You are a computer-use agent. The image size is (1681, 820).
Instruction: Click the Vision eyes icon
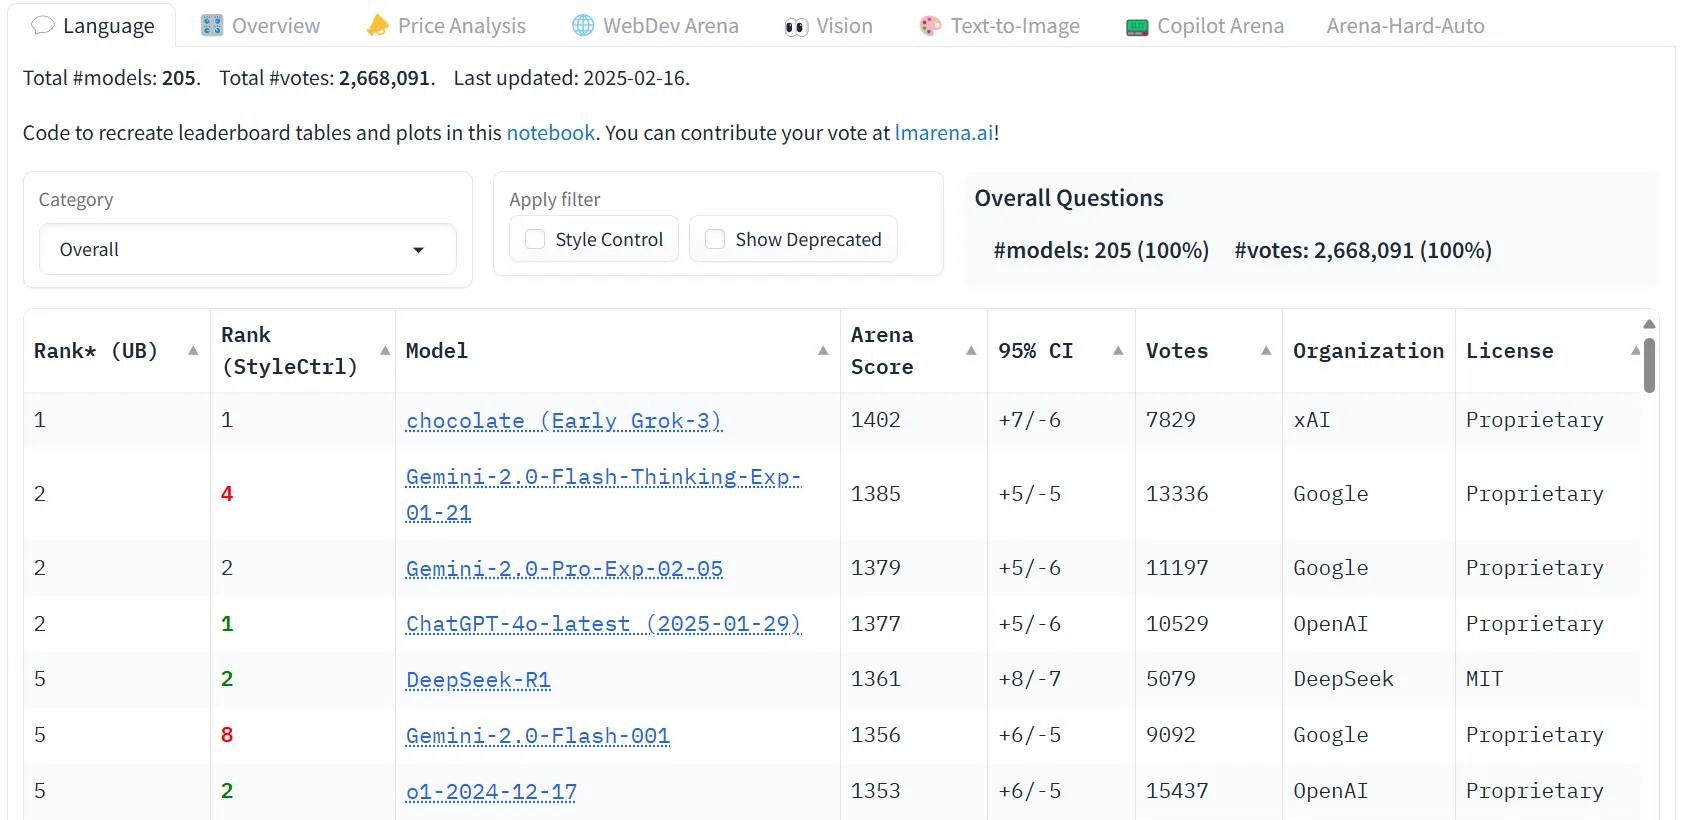[796, 27]
